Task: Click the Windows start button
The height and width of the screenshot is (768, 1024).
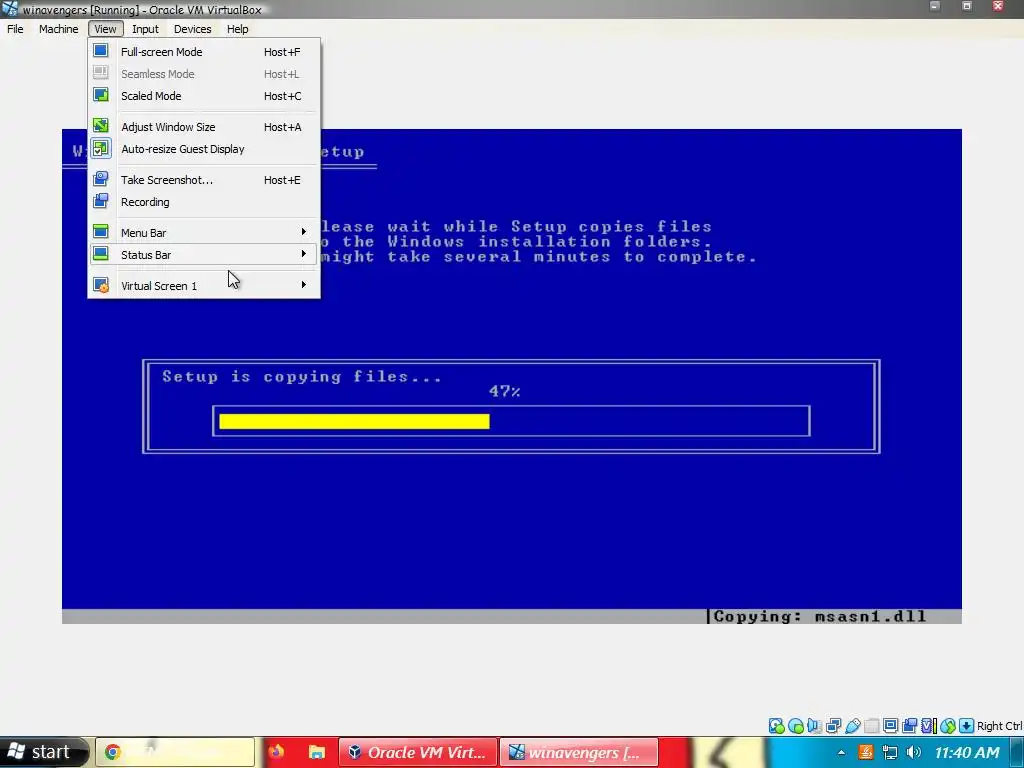Action: [x=43, y=752]
